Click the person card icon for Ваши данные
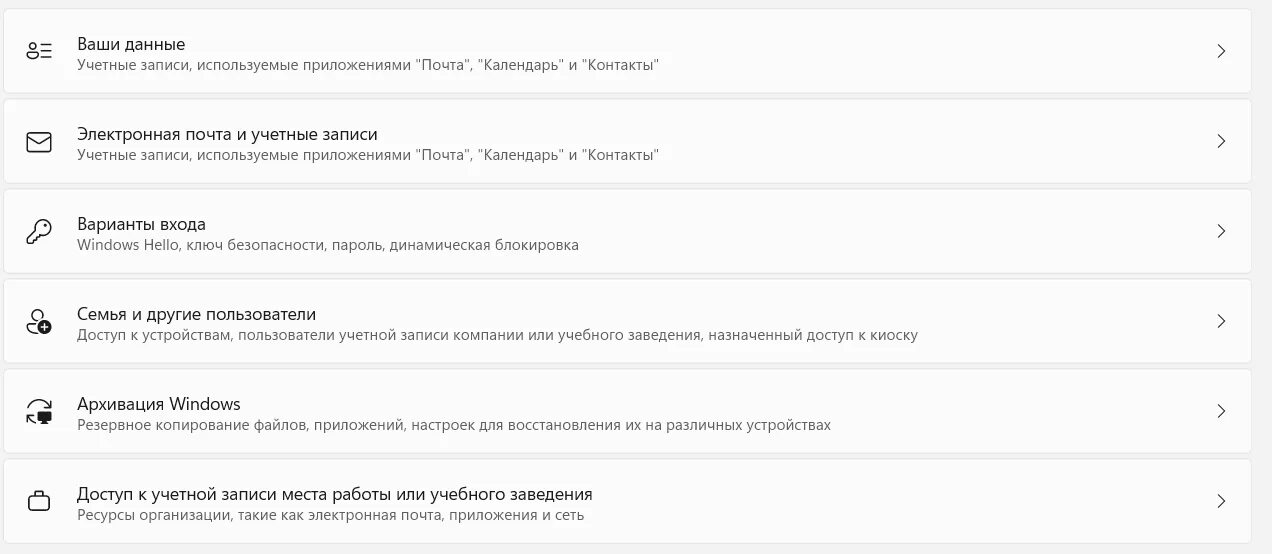 pos(39,51)
